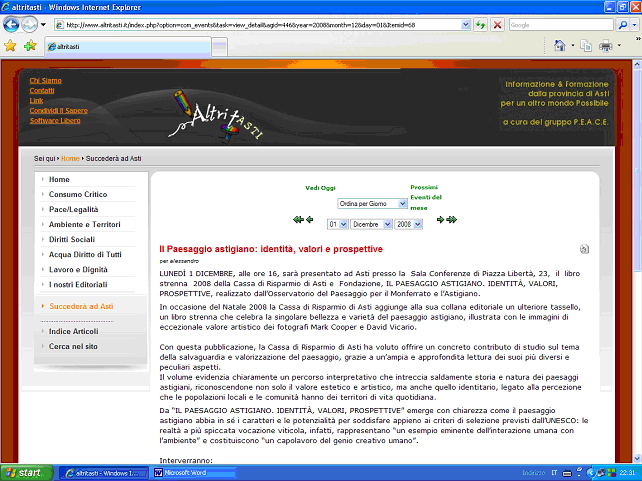
Task: Click the page vertical scrollbar
Action: (637, 262)
